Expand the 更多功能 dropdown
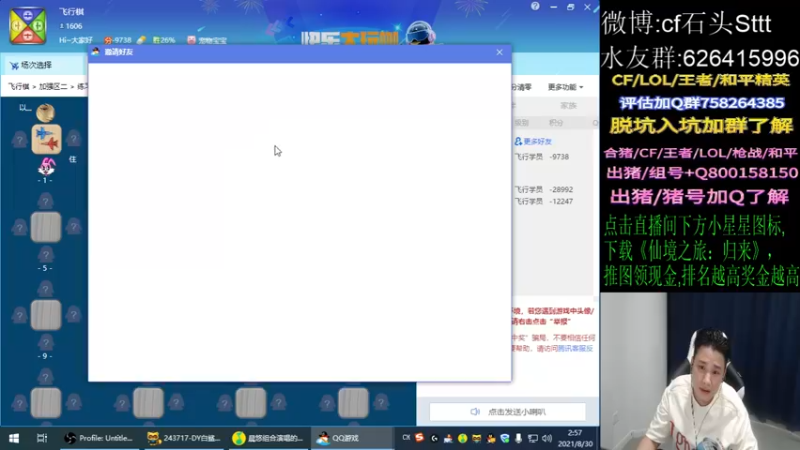This screenshot has height=450, width=800. pos(565,87)
